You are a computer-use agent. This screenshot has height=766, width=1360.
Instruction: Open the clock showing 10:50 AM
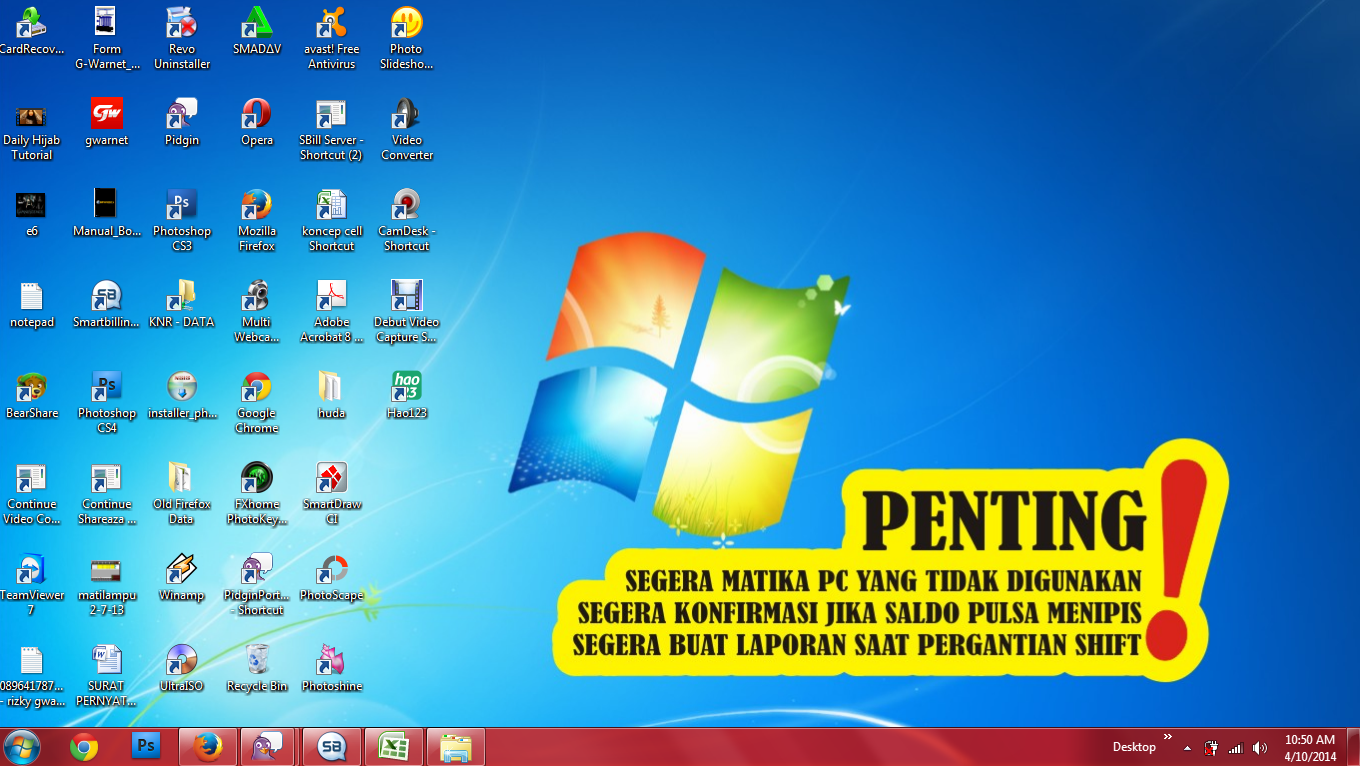[x=1310, y=748]
